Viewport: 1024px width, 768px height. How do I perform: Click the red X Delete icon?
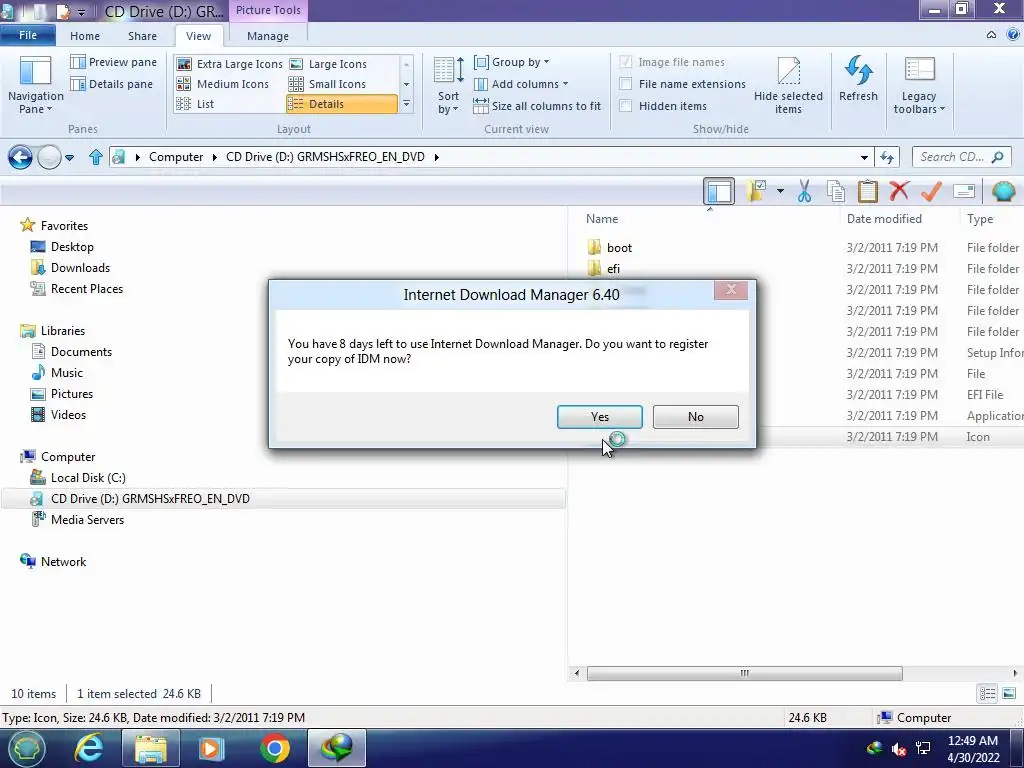pyautogui.click(x=899, y=191)
